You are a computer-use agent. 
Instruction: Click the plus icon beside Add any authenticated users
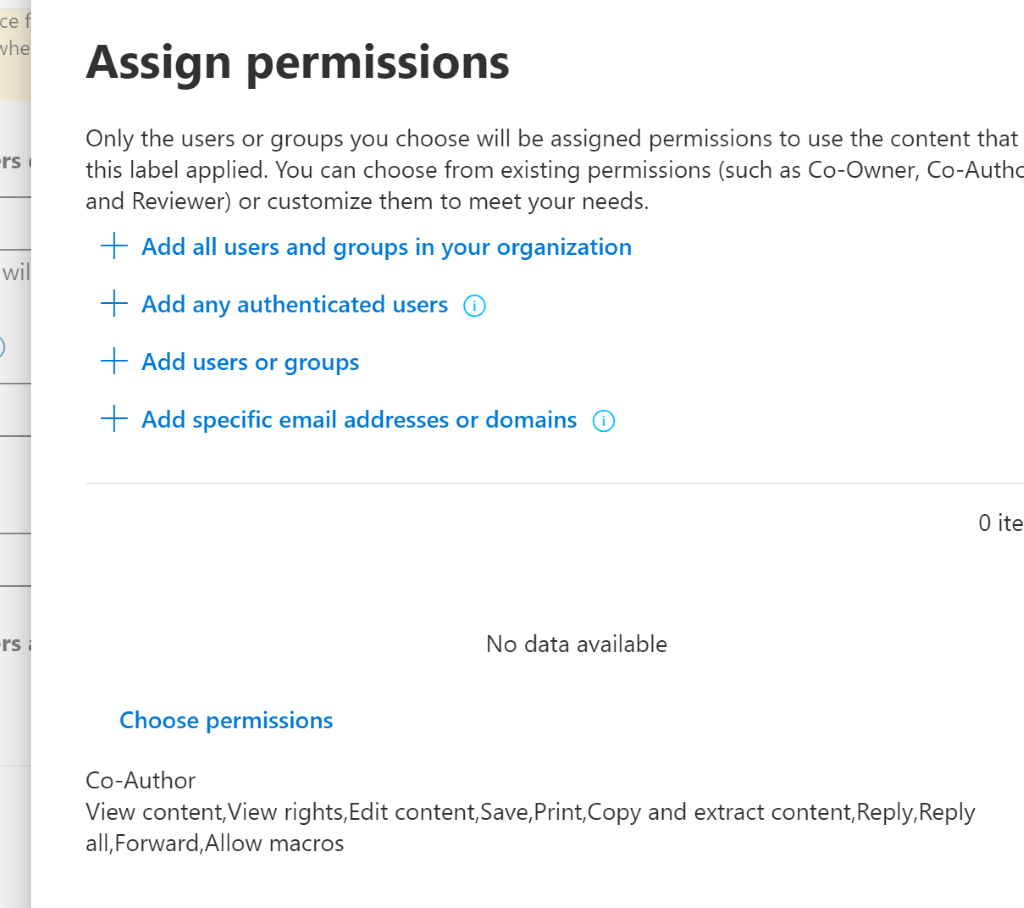[115, 304]
